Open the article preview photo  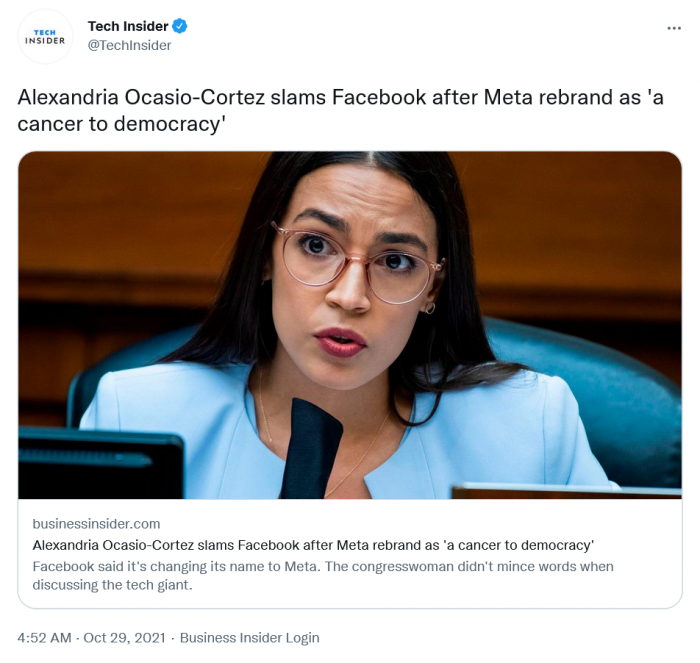click(x=350, y=325)
